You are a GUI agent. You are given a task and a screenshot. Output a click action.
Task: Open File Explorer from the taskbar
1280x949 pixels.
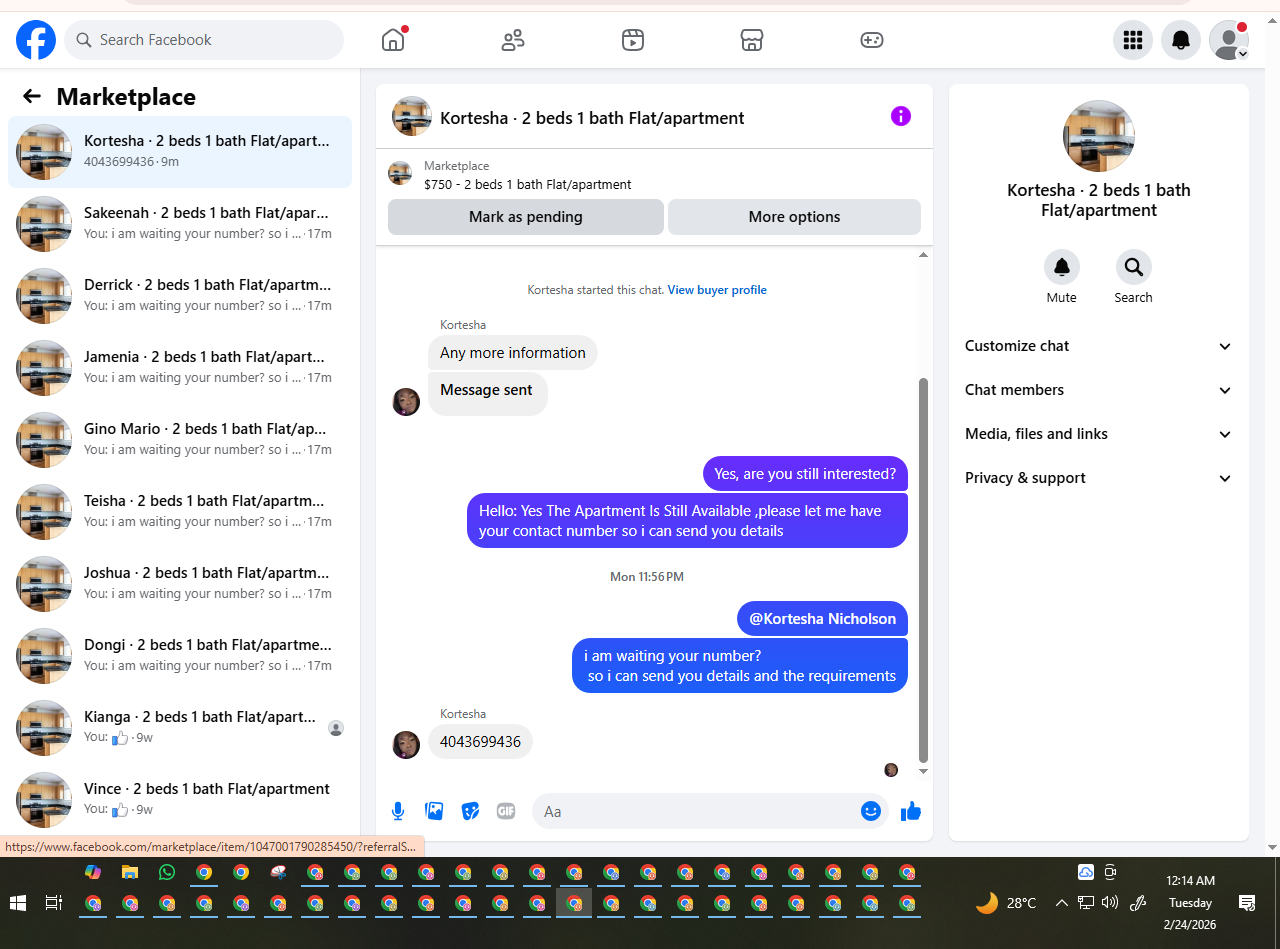[x=130, y=872]
